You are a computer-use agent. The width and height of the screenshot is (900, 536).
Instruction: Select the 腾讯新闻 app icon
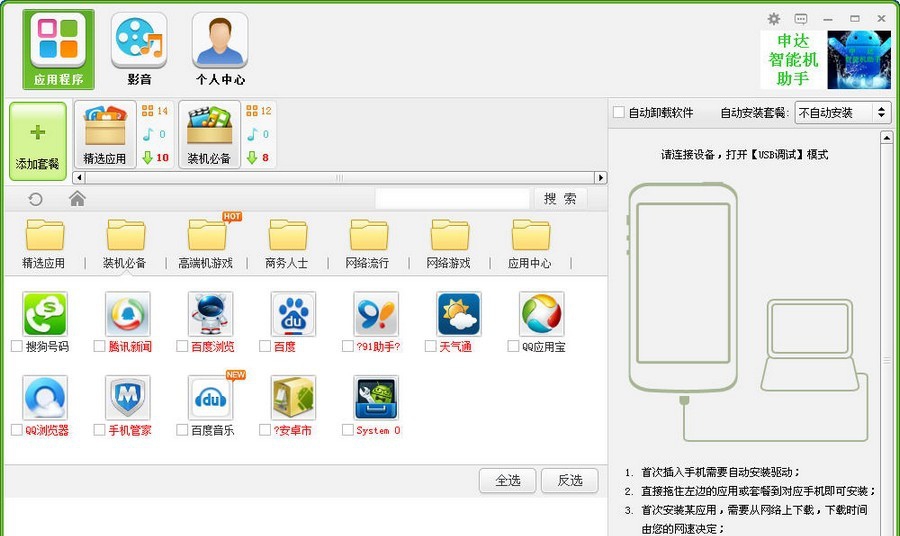click(x=128, y=314)
